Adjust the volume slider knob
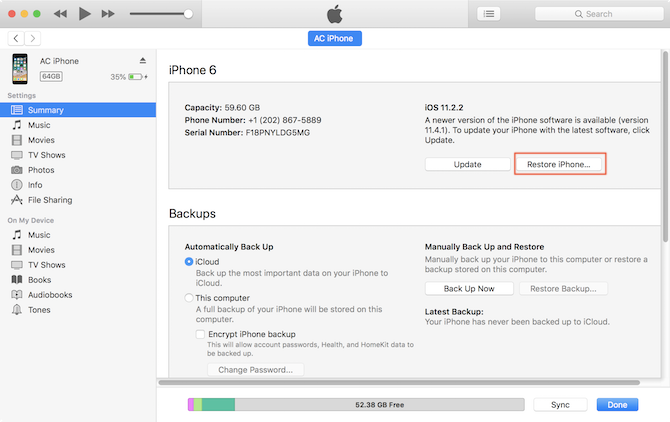670x422 pixels. [188, 14]
